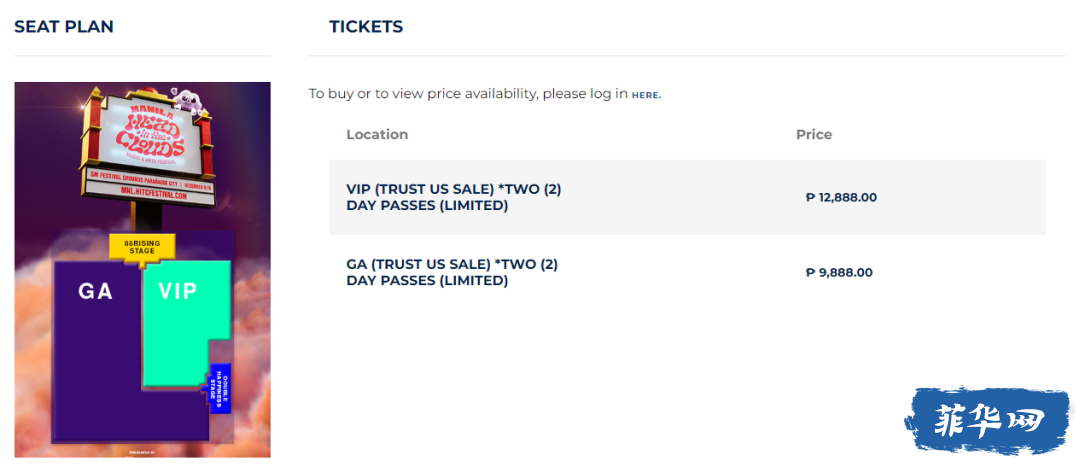Click the TICKETS heading

(366, 27)
